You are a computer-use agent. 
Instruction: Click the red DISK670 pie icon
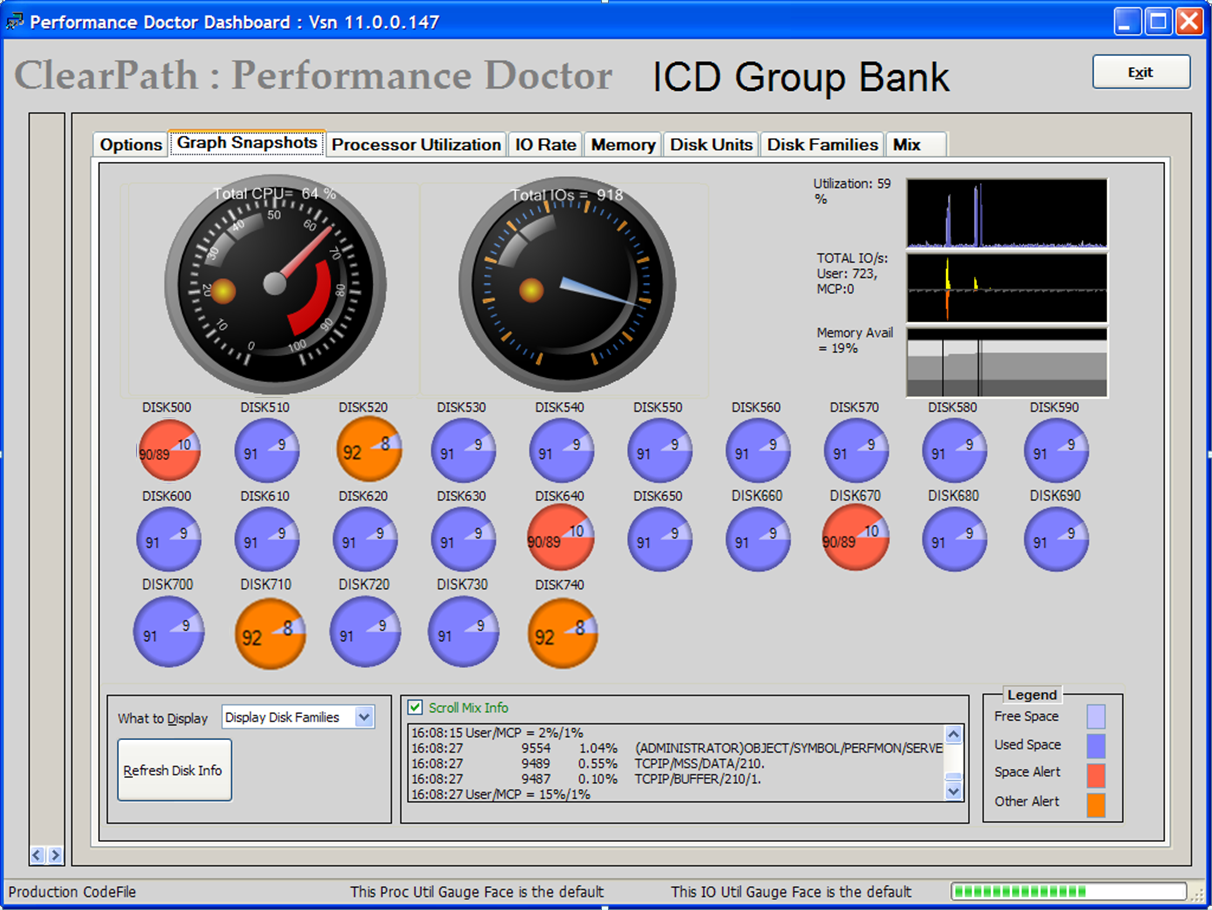pyautogui.click(x=857, y=537)
